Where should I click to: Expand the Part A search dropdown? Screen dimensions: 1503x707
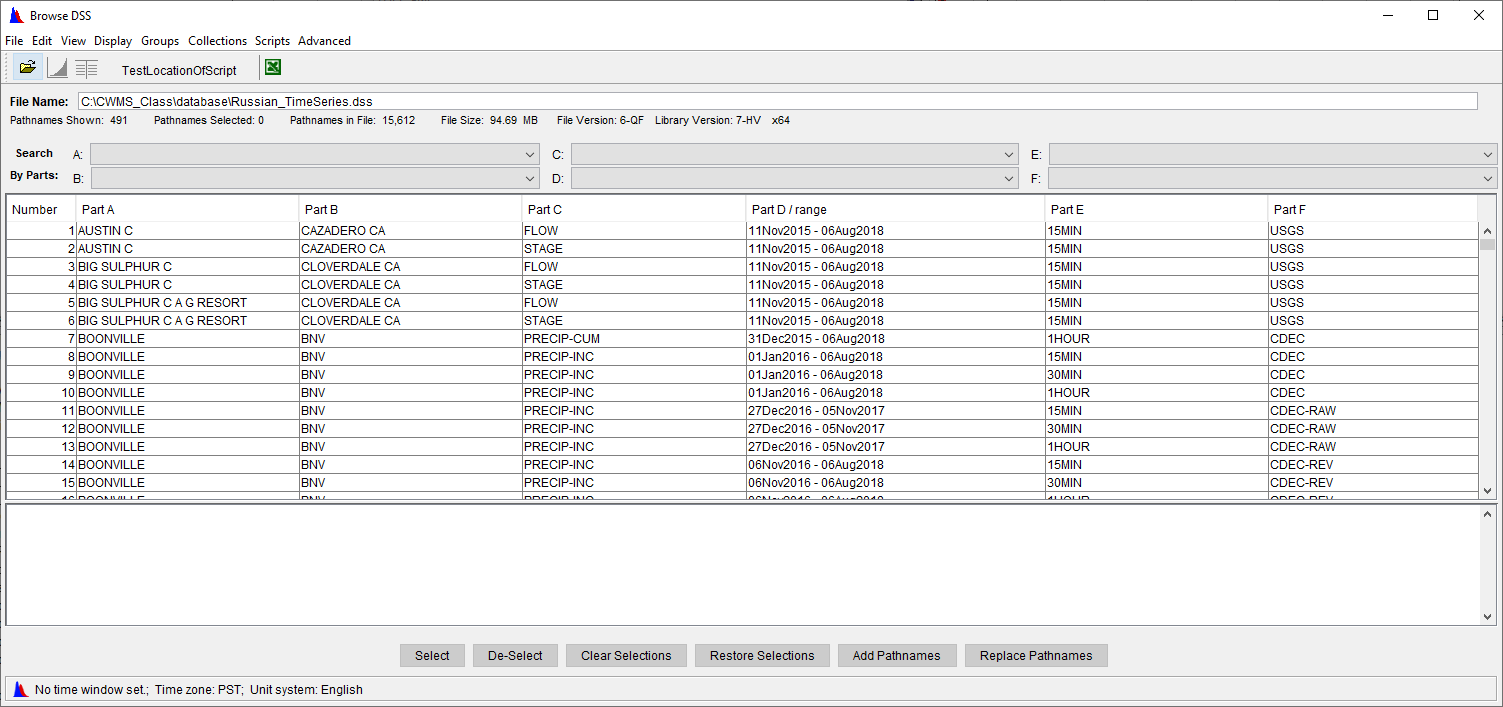tap(530, 155)
